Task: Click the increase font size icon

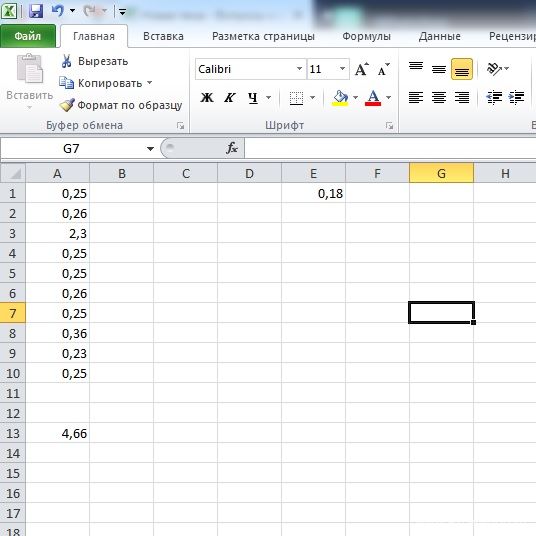Action: click(x=362, y=69)
